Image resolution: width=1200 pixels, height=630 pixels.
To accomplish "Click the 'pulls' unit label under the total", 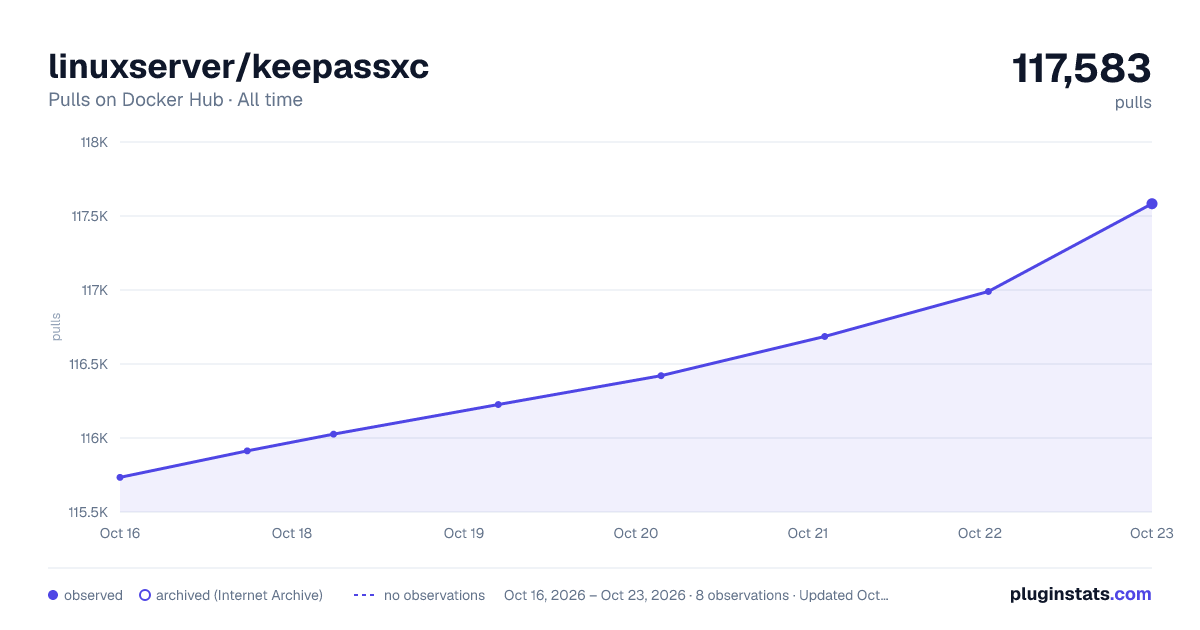I will click(1133, 103).
